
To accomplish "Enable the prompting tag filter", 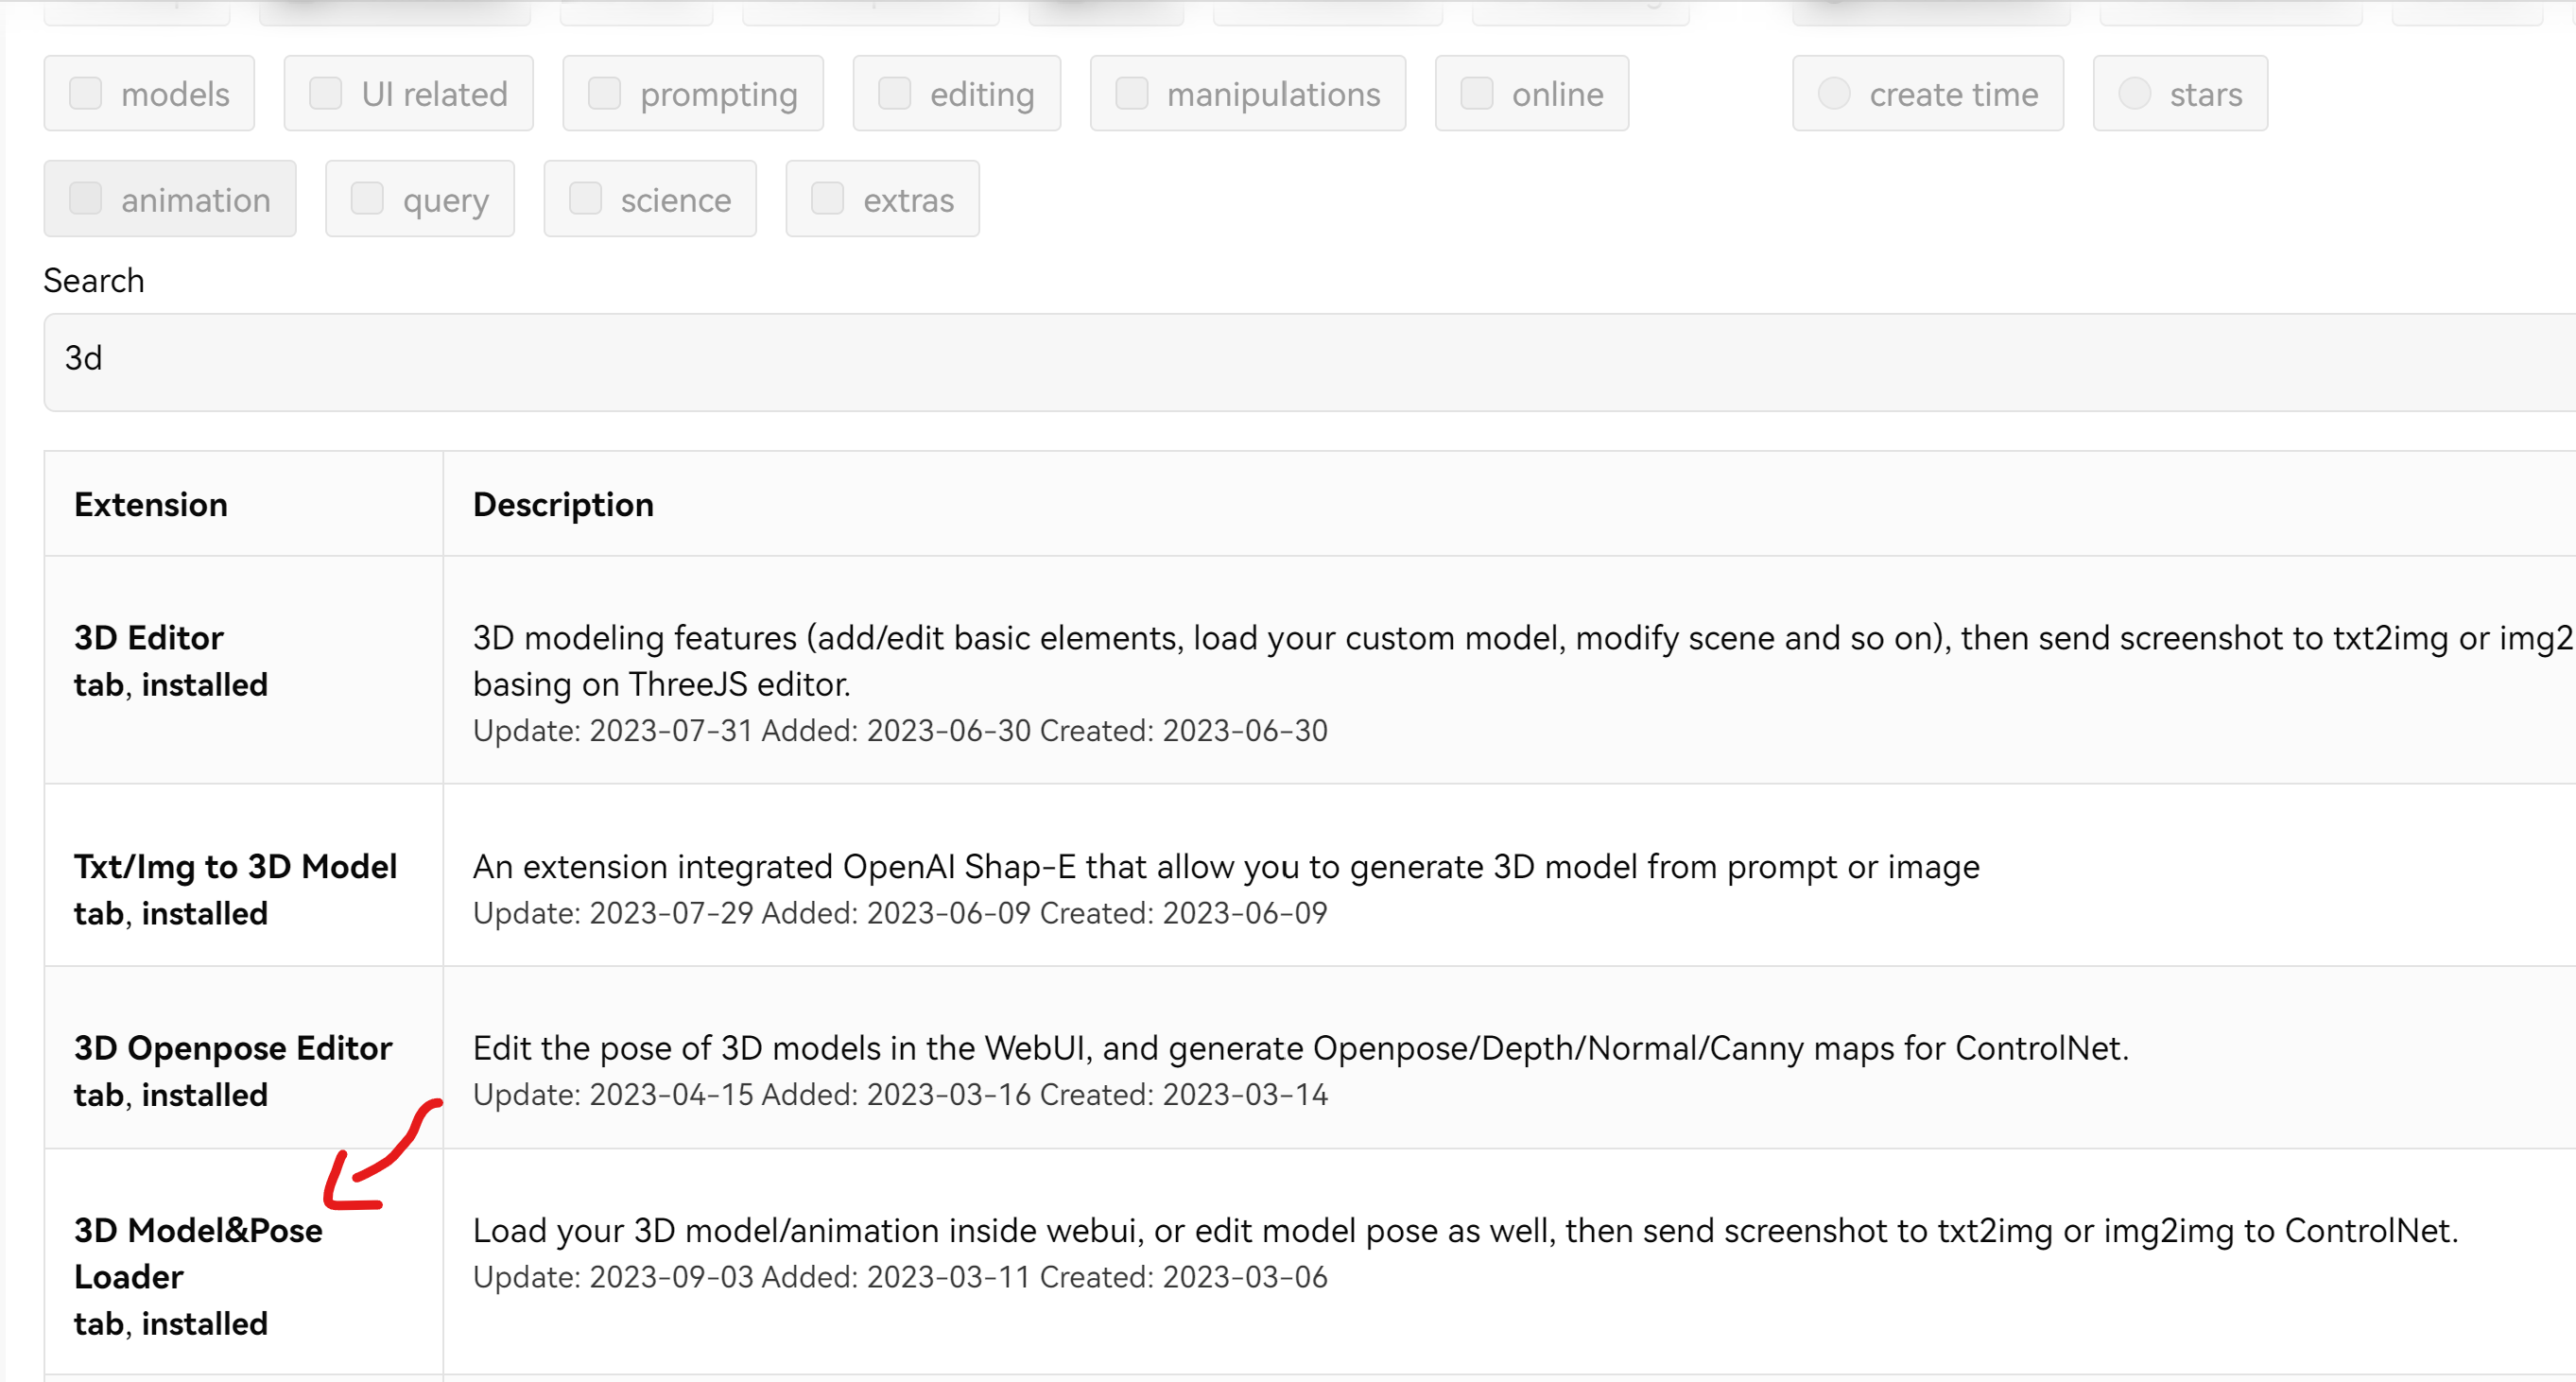I will tap(605, 94).
